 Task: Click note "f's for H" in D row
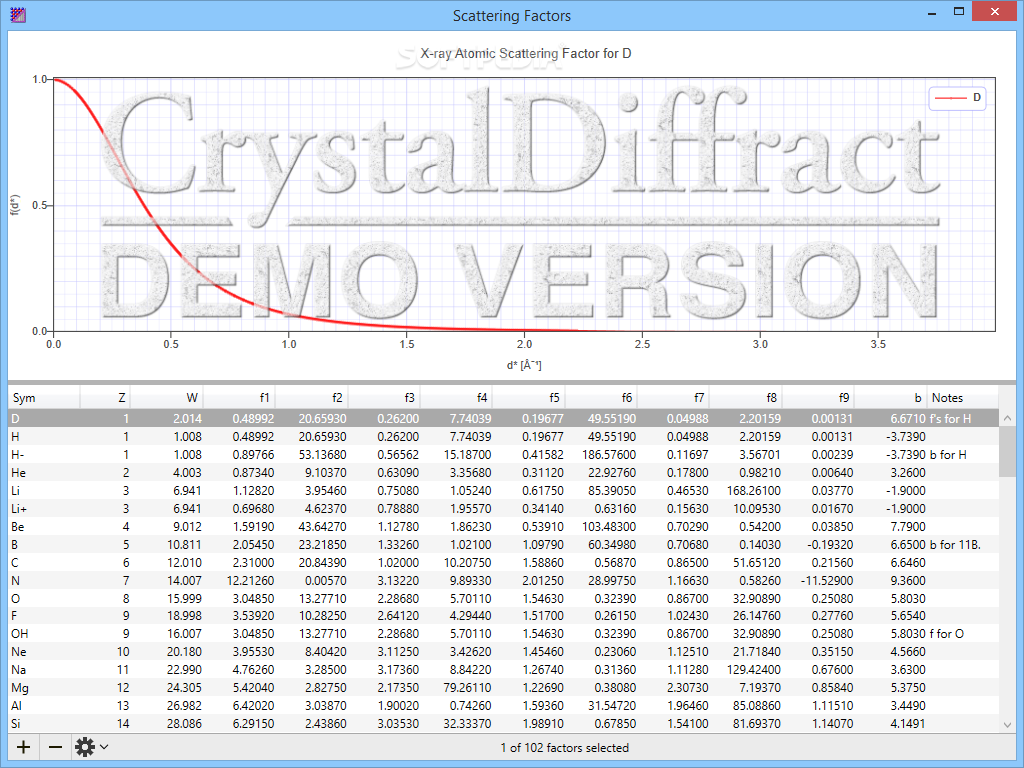point(950,419)
